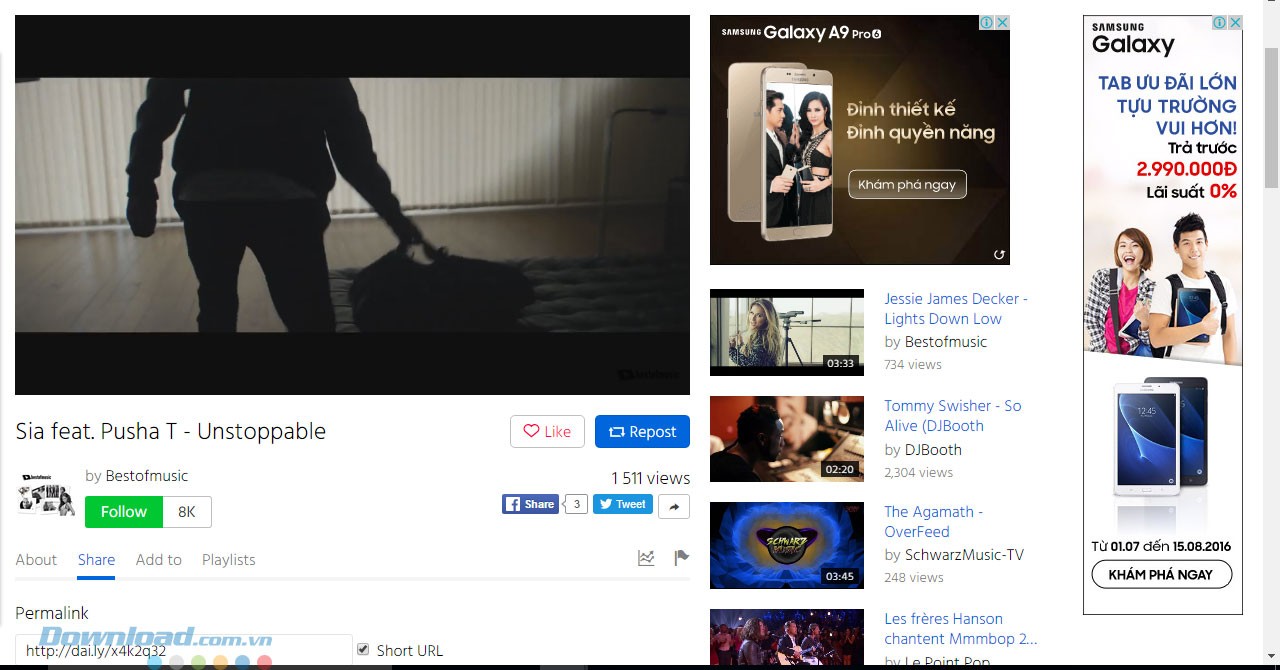Viewport: 1280px width, 670px height.
Task: Follow the Bestofmusic channel
Action: (124, 512)
